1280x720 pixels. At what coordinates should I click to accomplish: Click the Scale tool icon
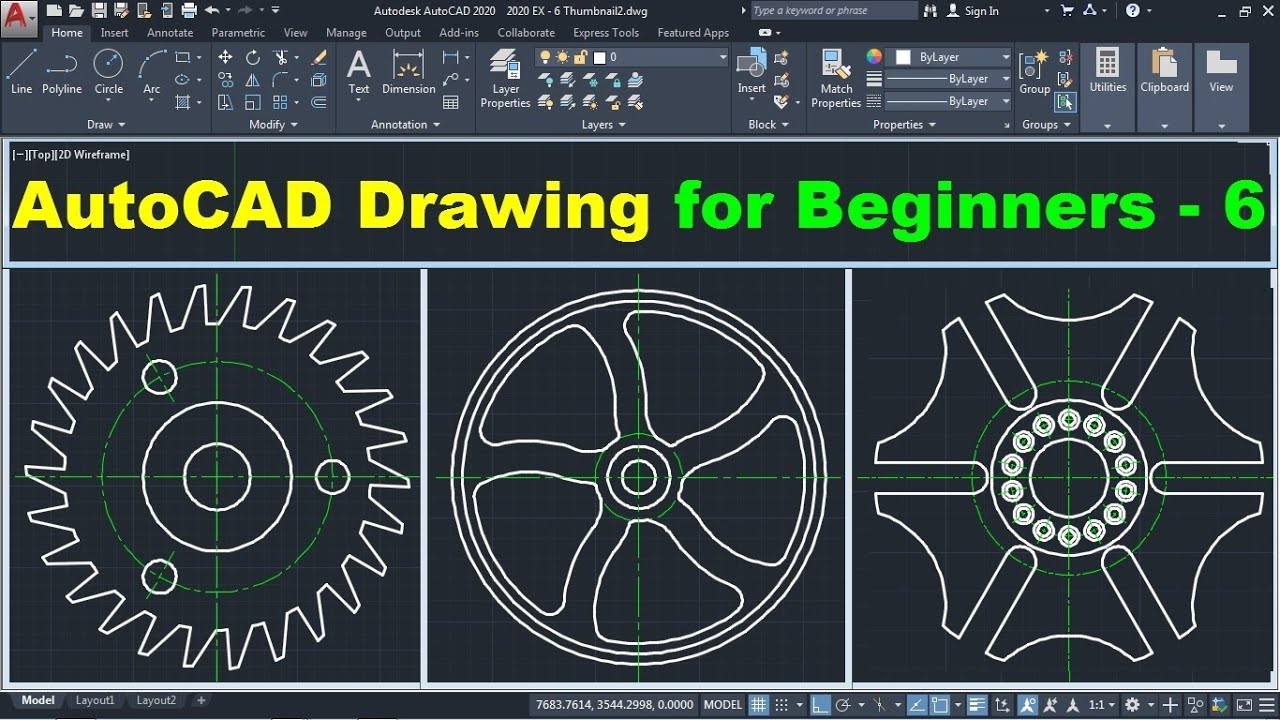(x=253, y=102)
